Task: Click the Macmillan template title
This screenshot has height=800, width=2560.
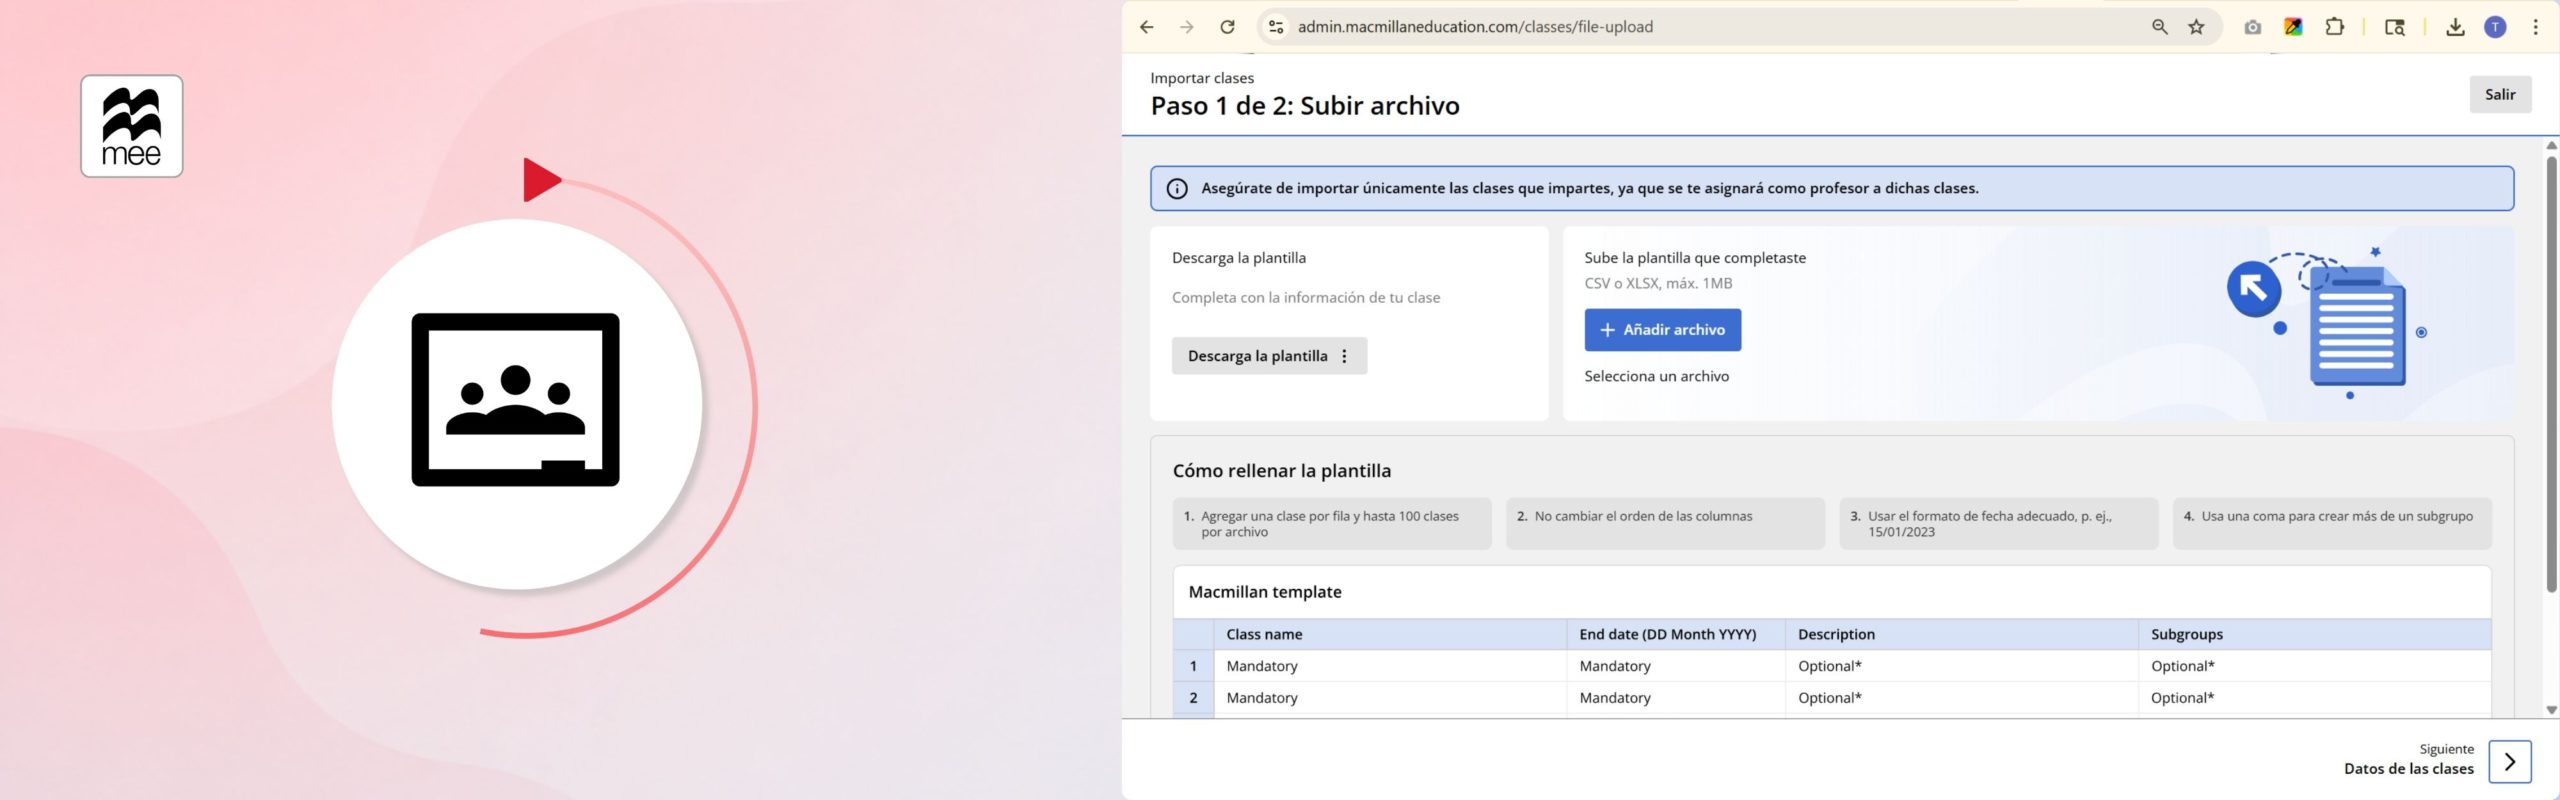Action: (1265, 592)
